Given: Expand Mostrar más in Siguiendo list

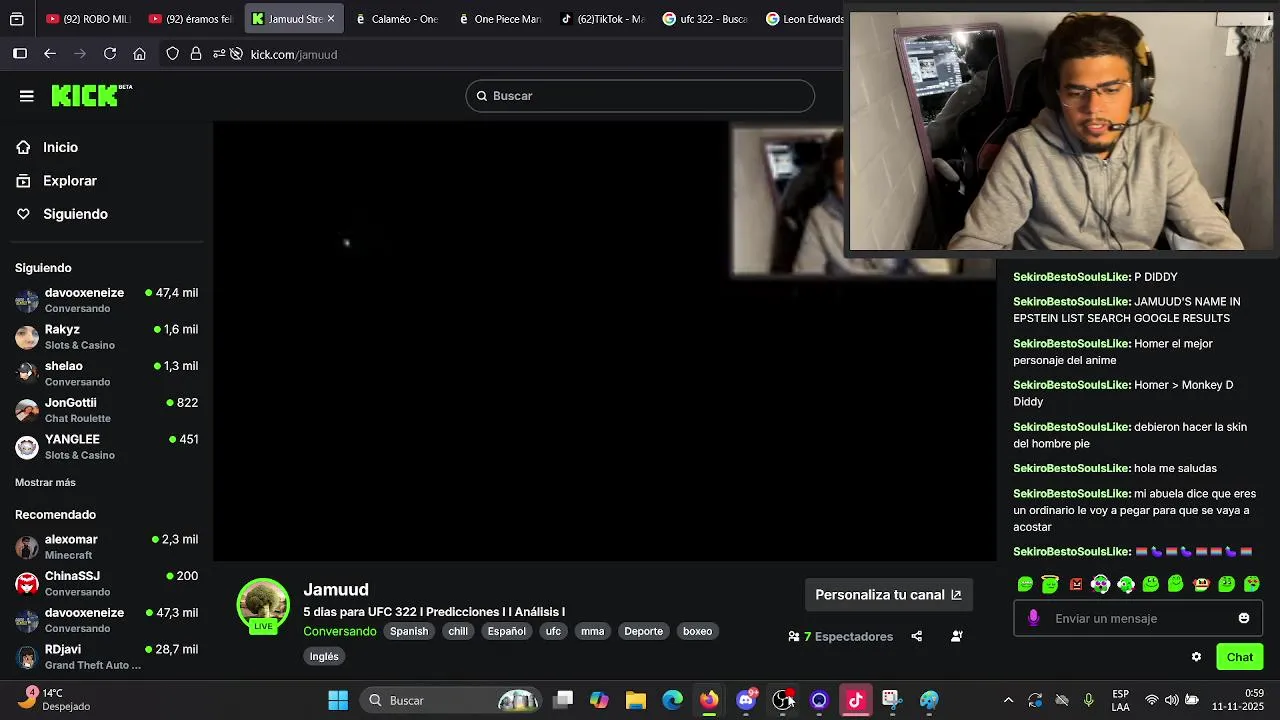Looking at the screenshot, I should [45, 482].
